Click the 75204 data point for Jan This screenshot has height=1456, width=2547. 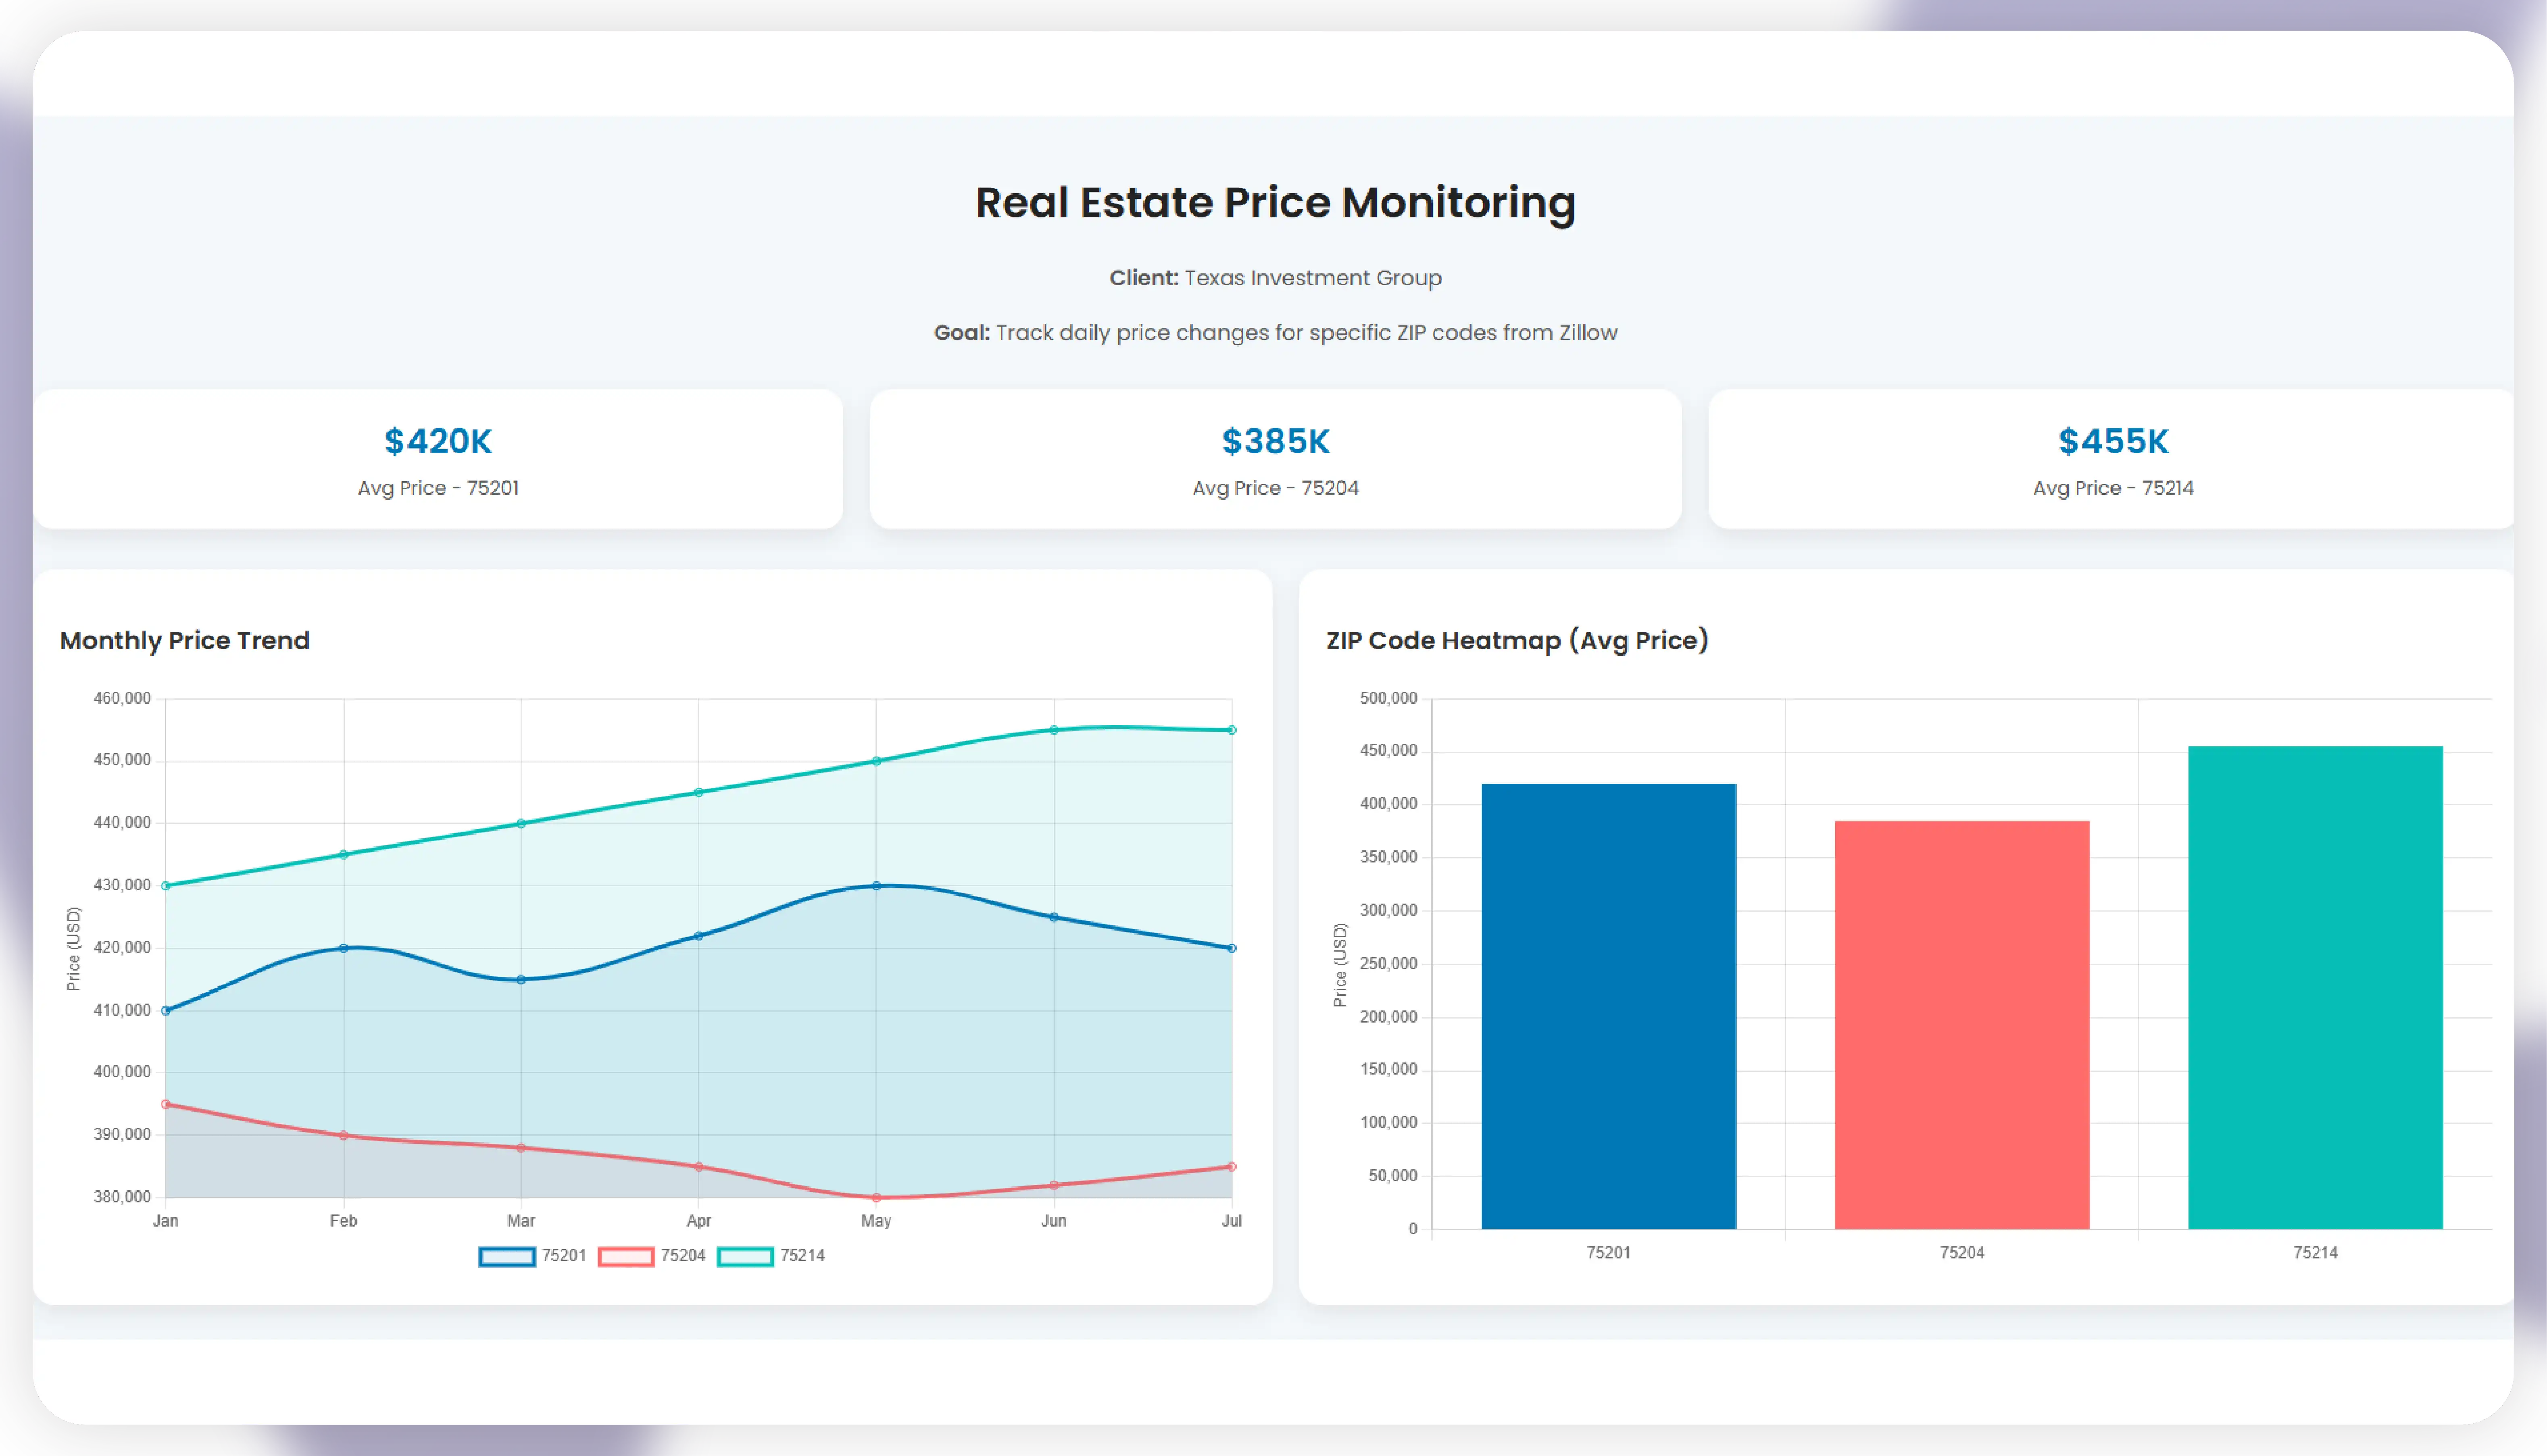click(x=166, y=1104)
